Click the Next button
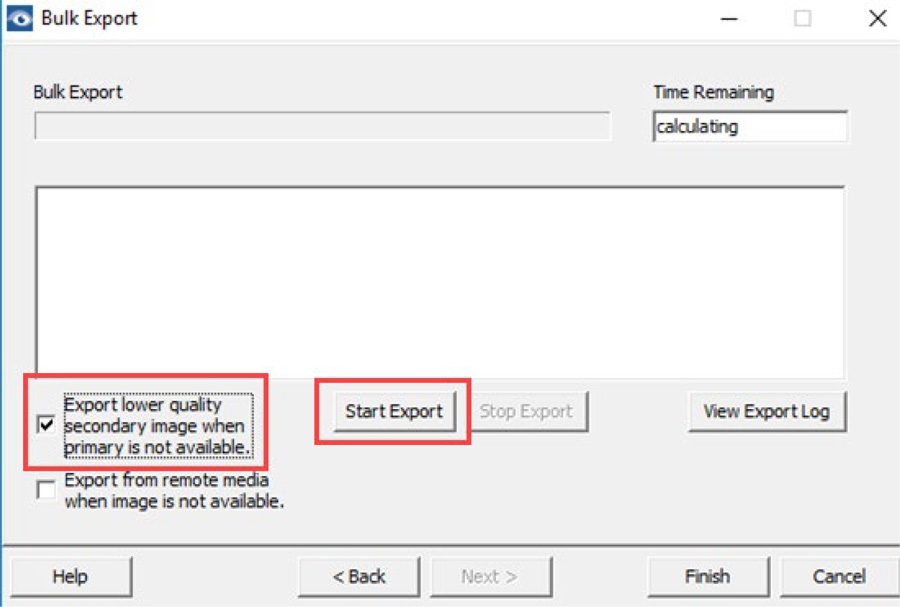The height and width of the screenshot is (607, 900). click(490, 576)
